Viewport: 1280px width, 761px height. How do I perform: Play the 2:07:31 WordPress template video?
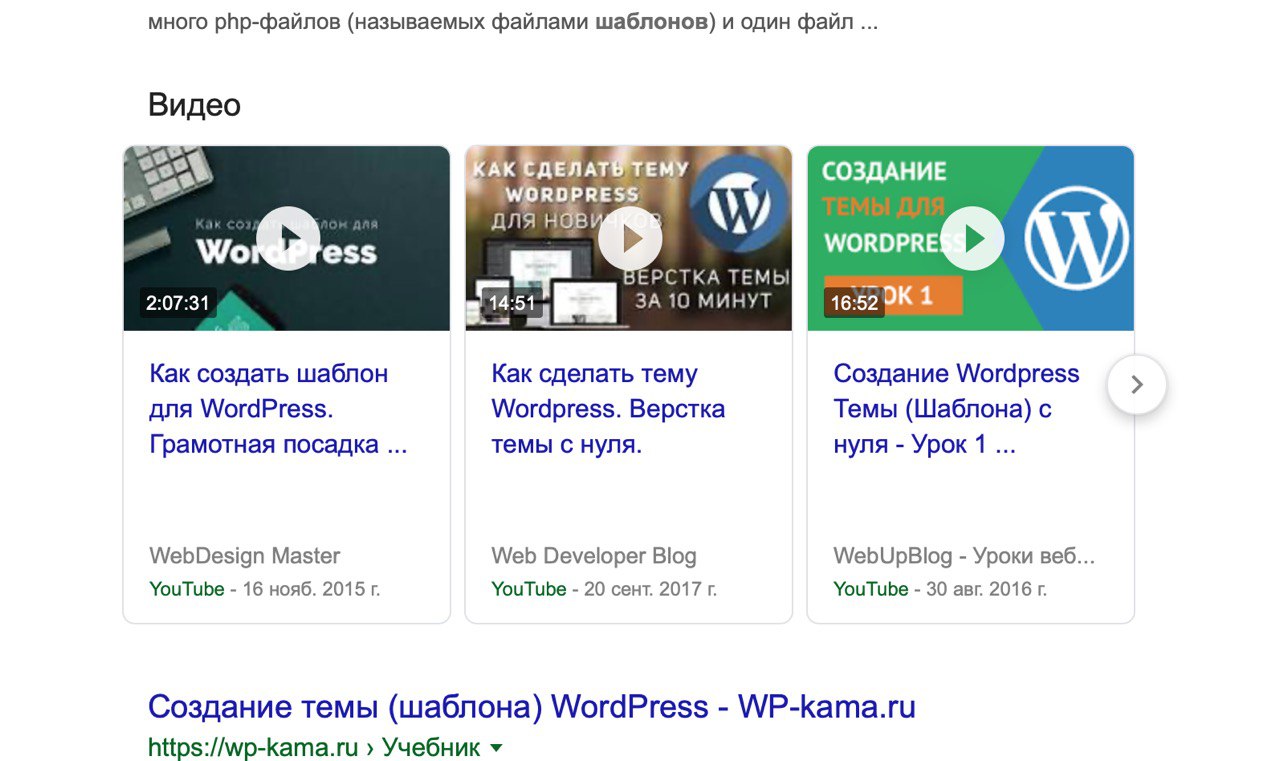(288, 238)
